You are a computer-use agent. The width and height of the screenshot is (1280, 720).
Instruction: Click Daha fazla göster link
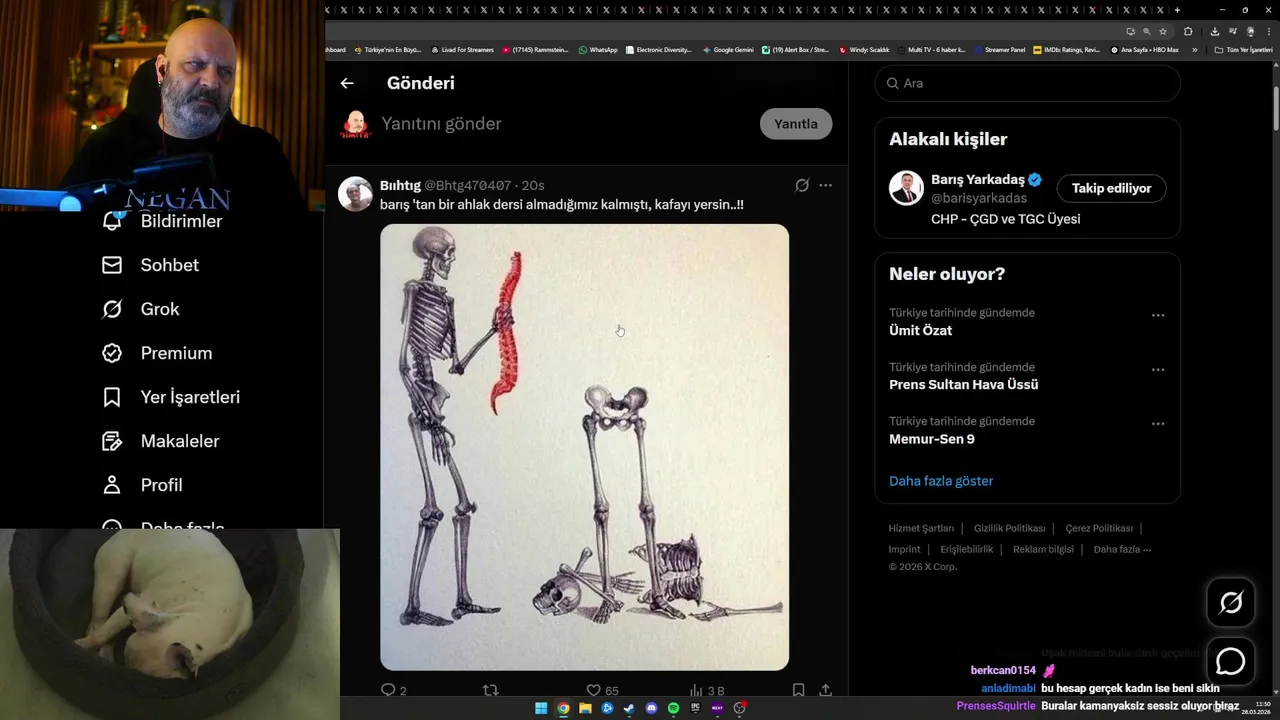click(941, 481)
